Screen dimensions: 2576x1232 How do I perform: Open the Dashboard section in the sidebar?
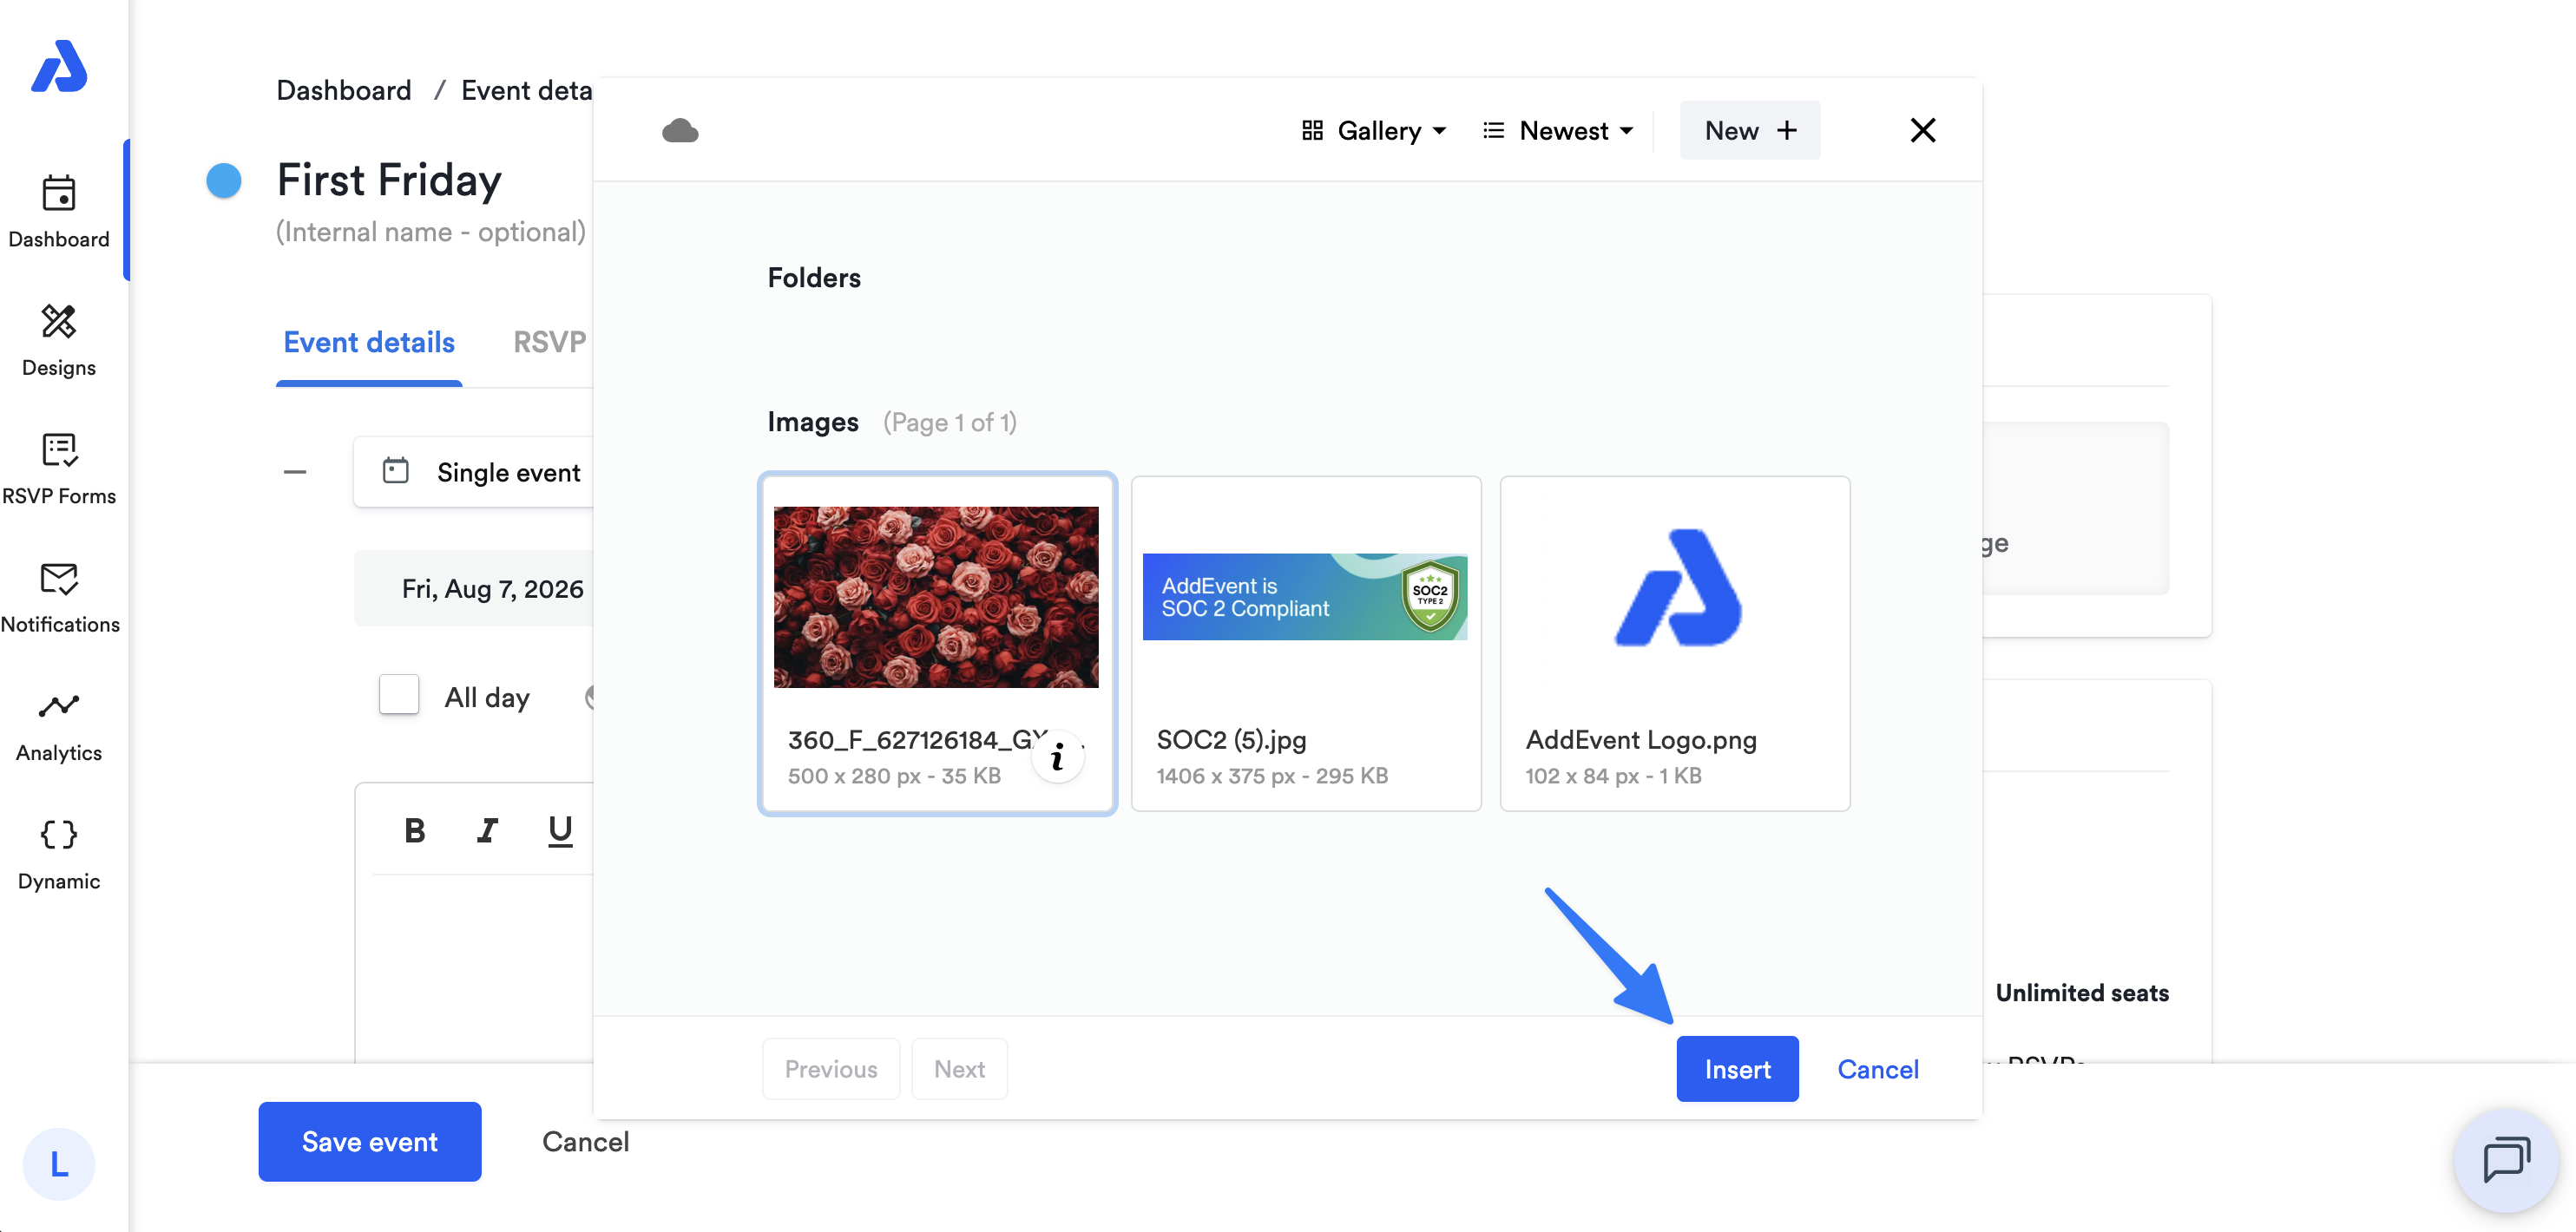click(x=59, y=211)
